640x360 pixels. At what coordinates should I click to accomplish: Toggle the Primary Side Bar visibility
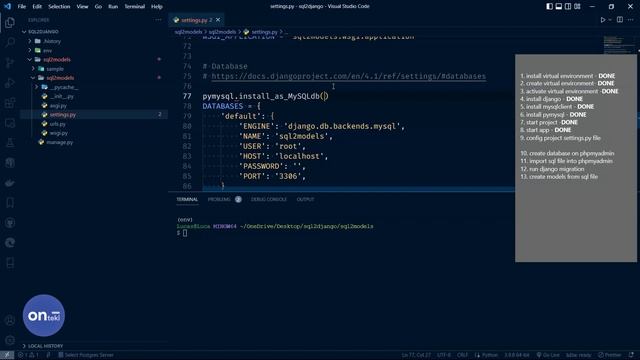pos(549,7)
